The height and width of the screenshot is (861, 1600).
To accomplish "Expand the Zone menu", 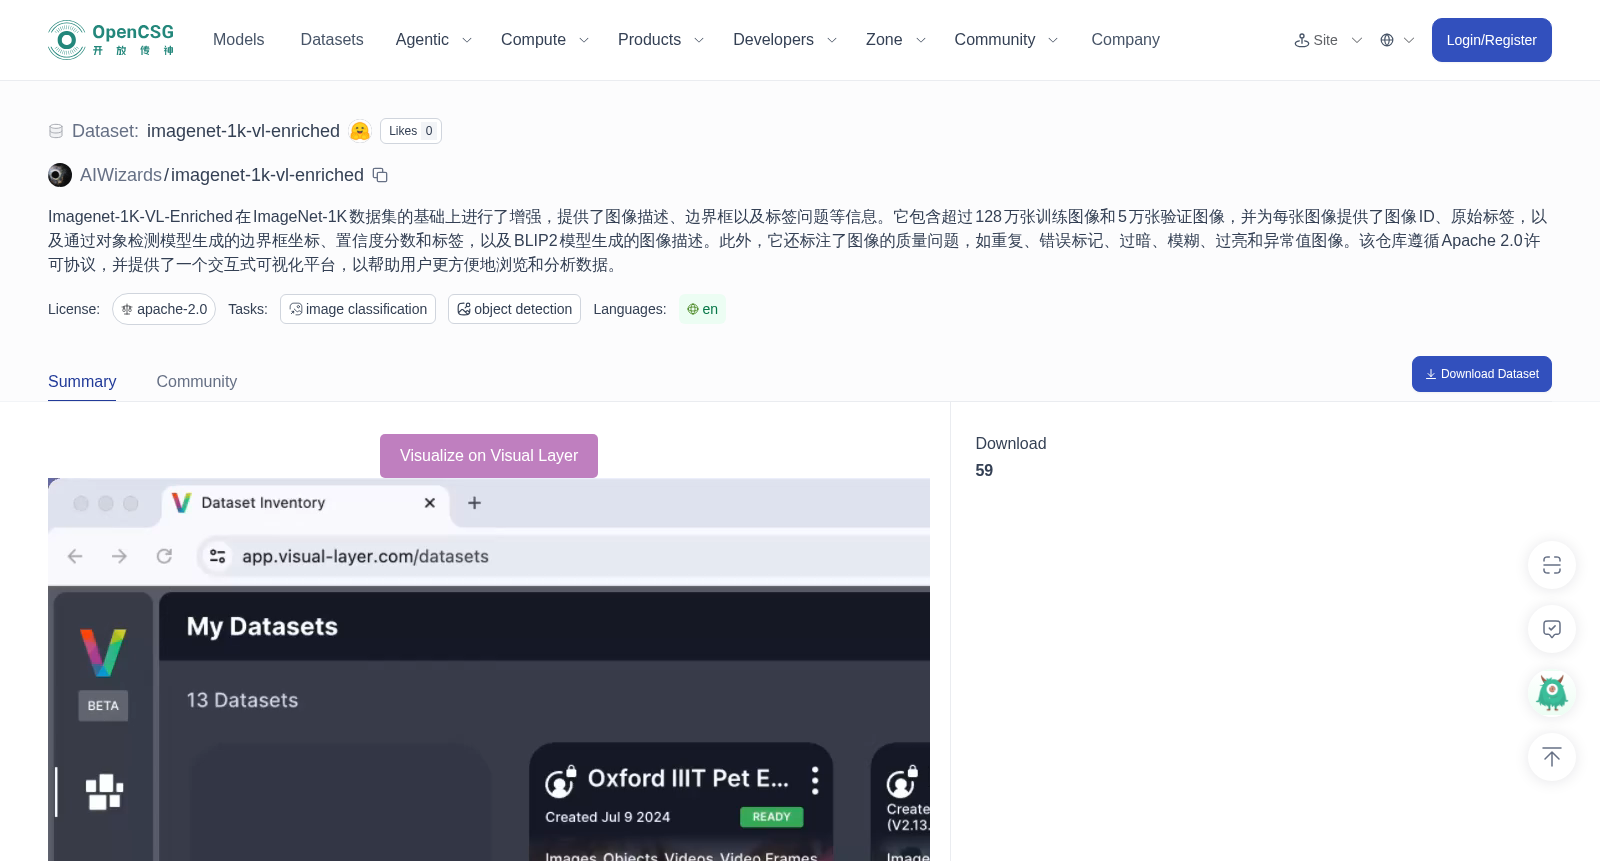I will point(896,40).
